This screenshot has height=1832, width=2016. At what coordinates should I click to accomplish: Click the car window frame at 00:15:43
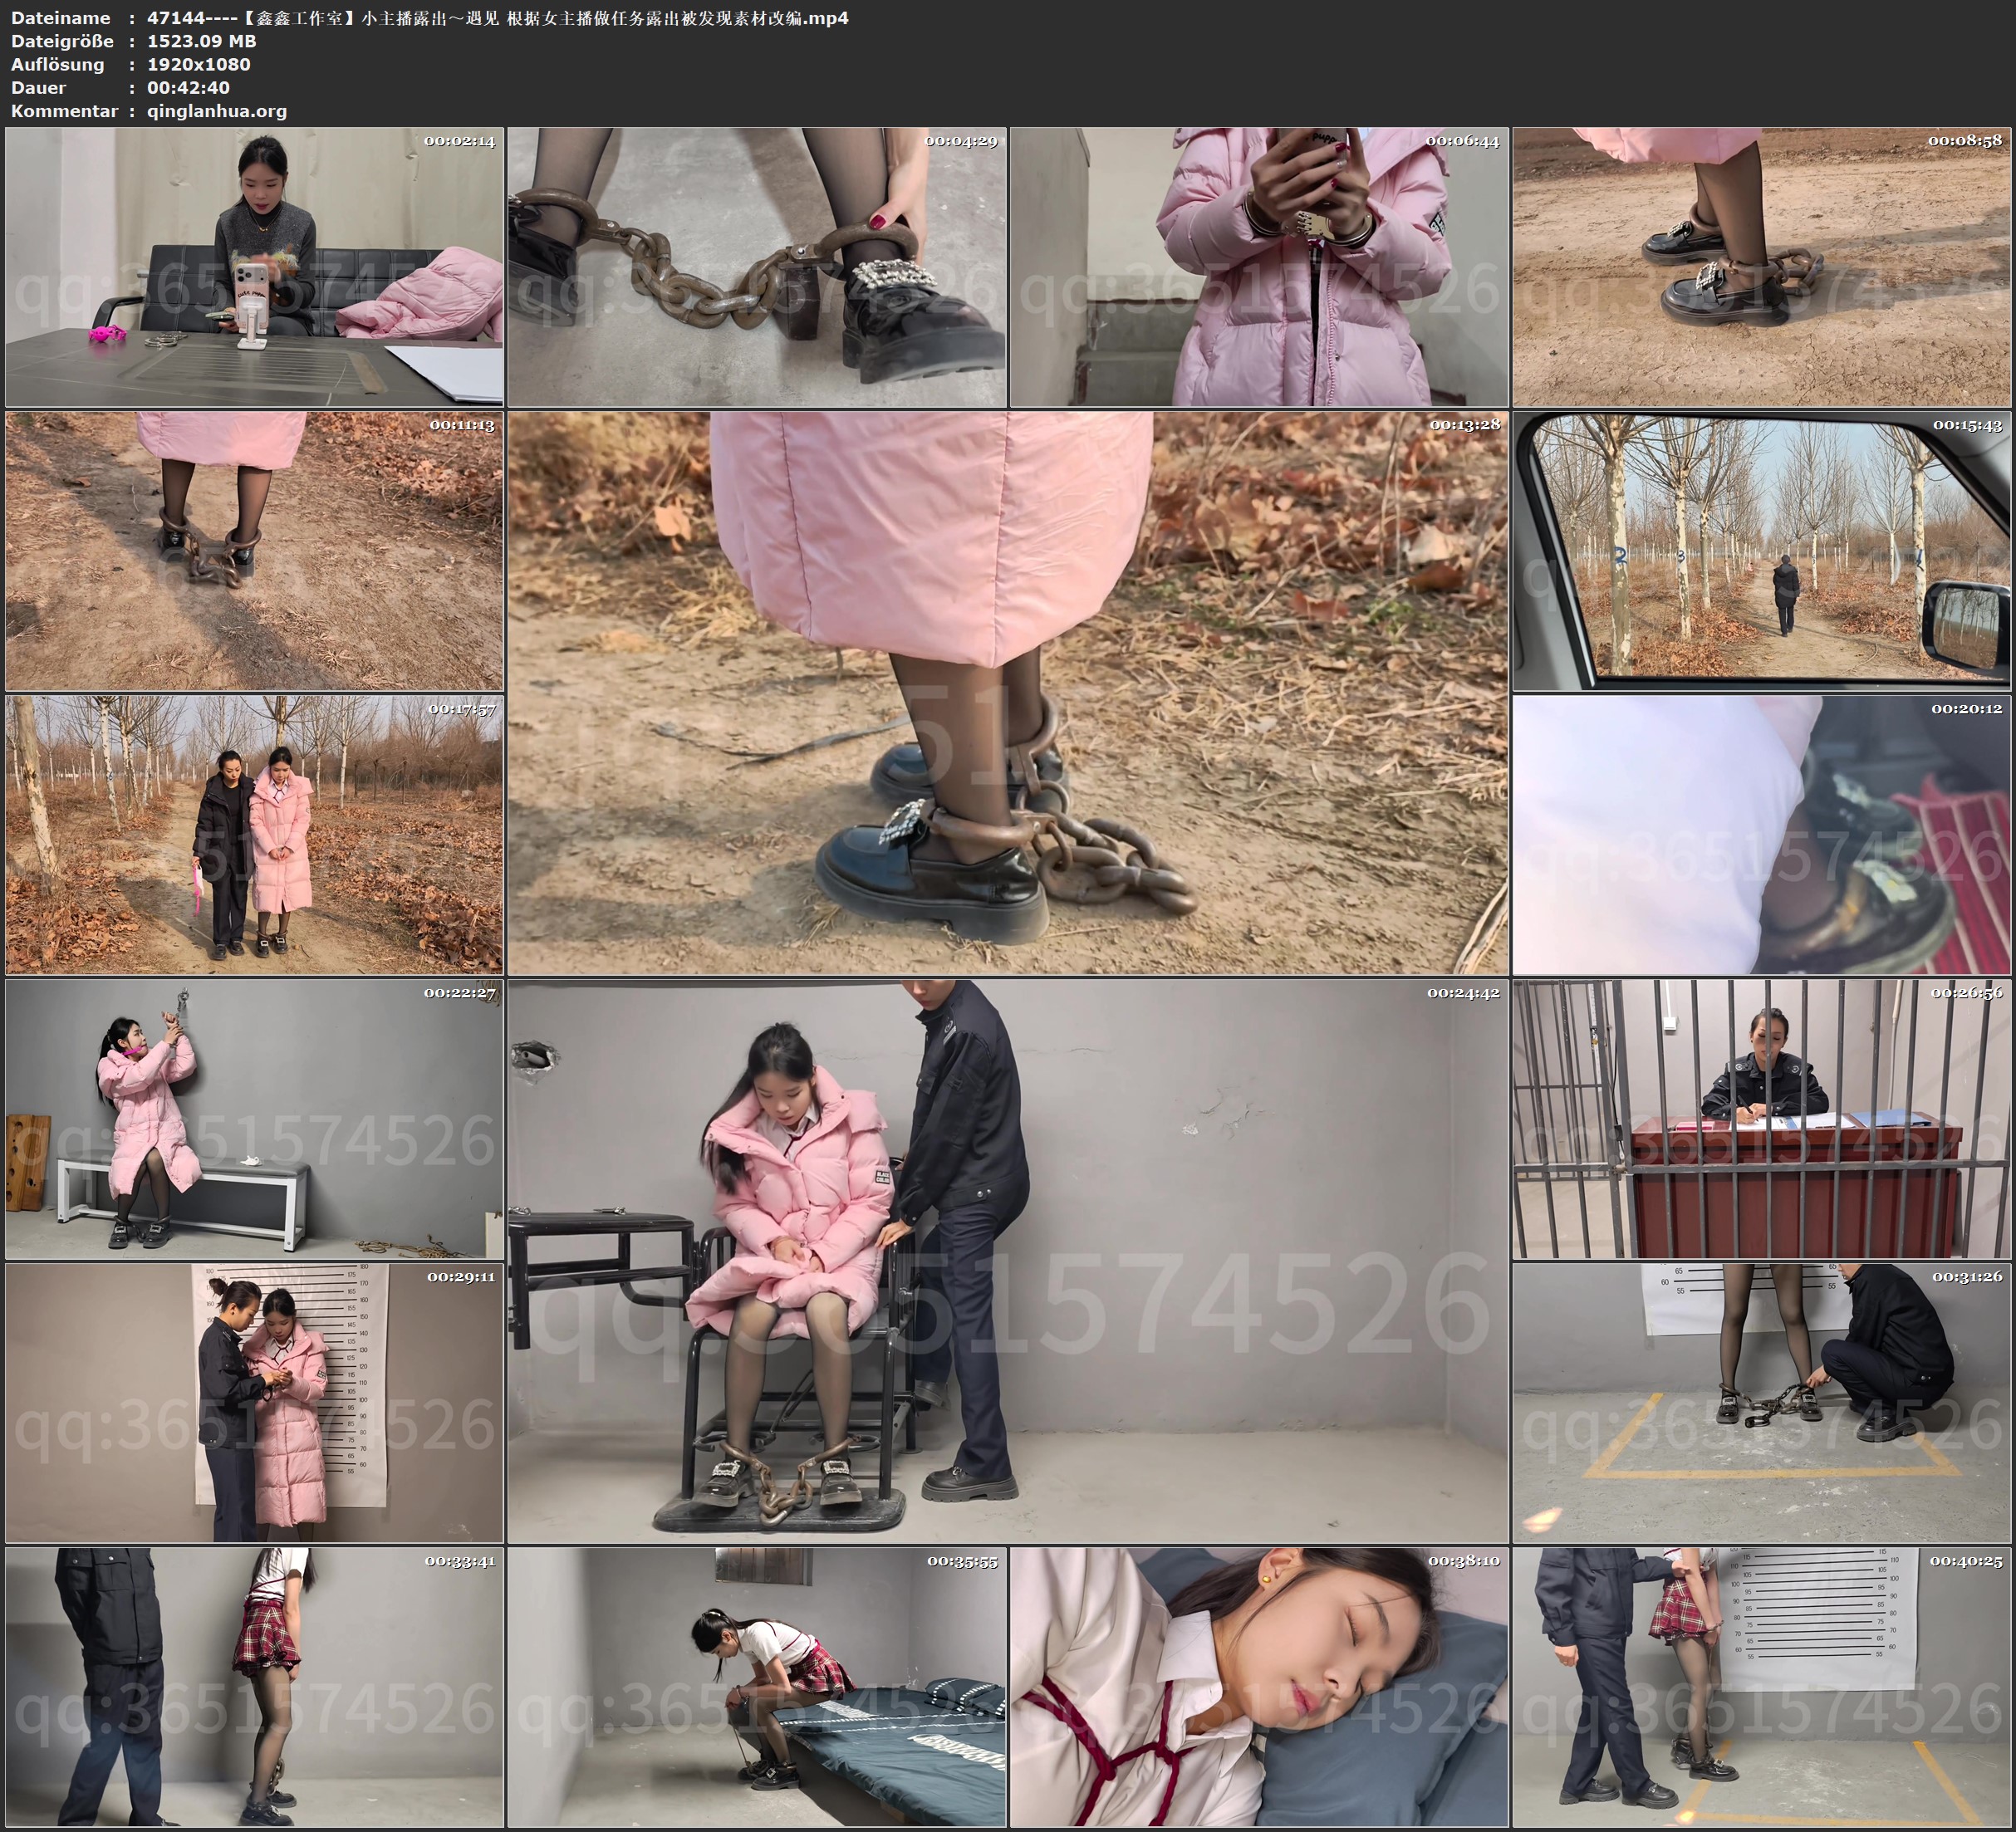pyautogui.click(x=1762, y=551)
